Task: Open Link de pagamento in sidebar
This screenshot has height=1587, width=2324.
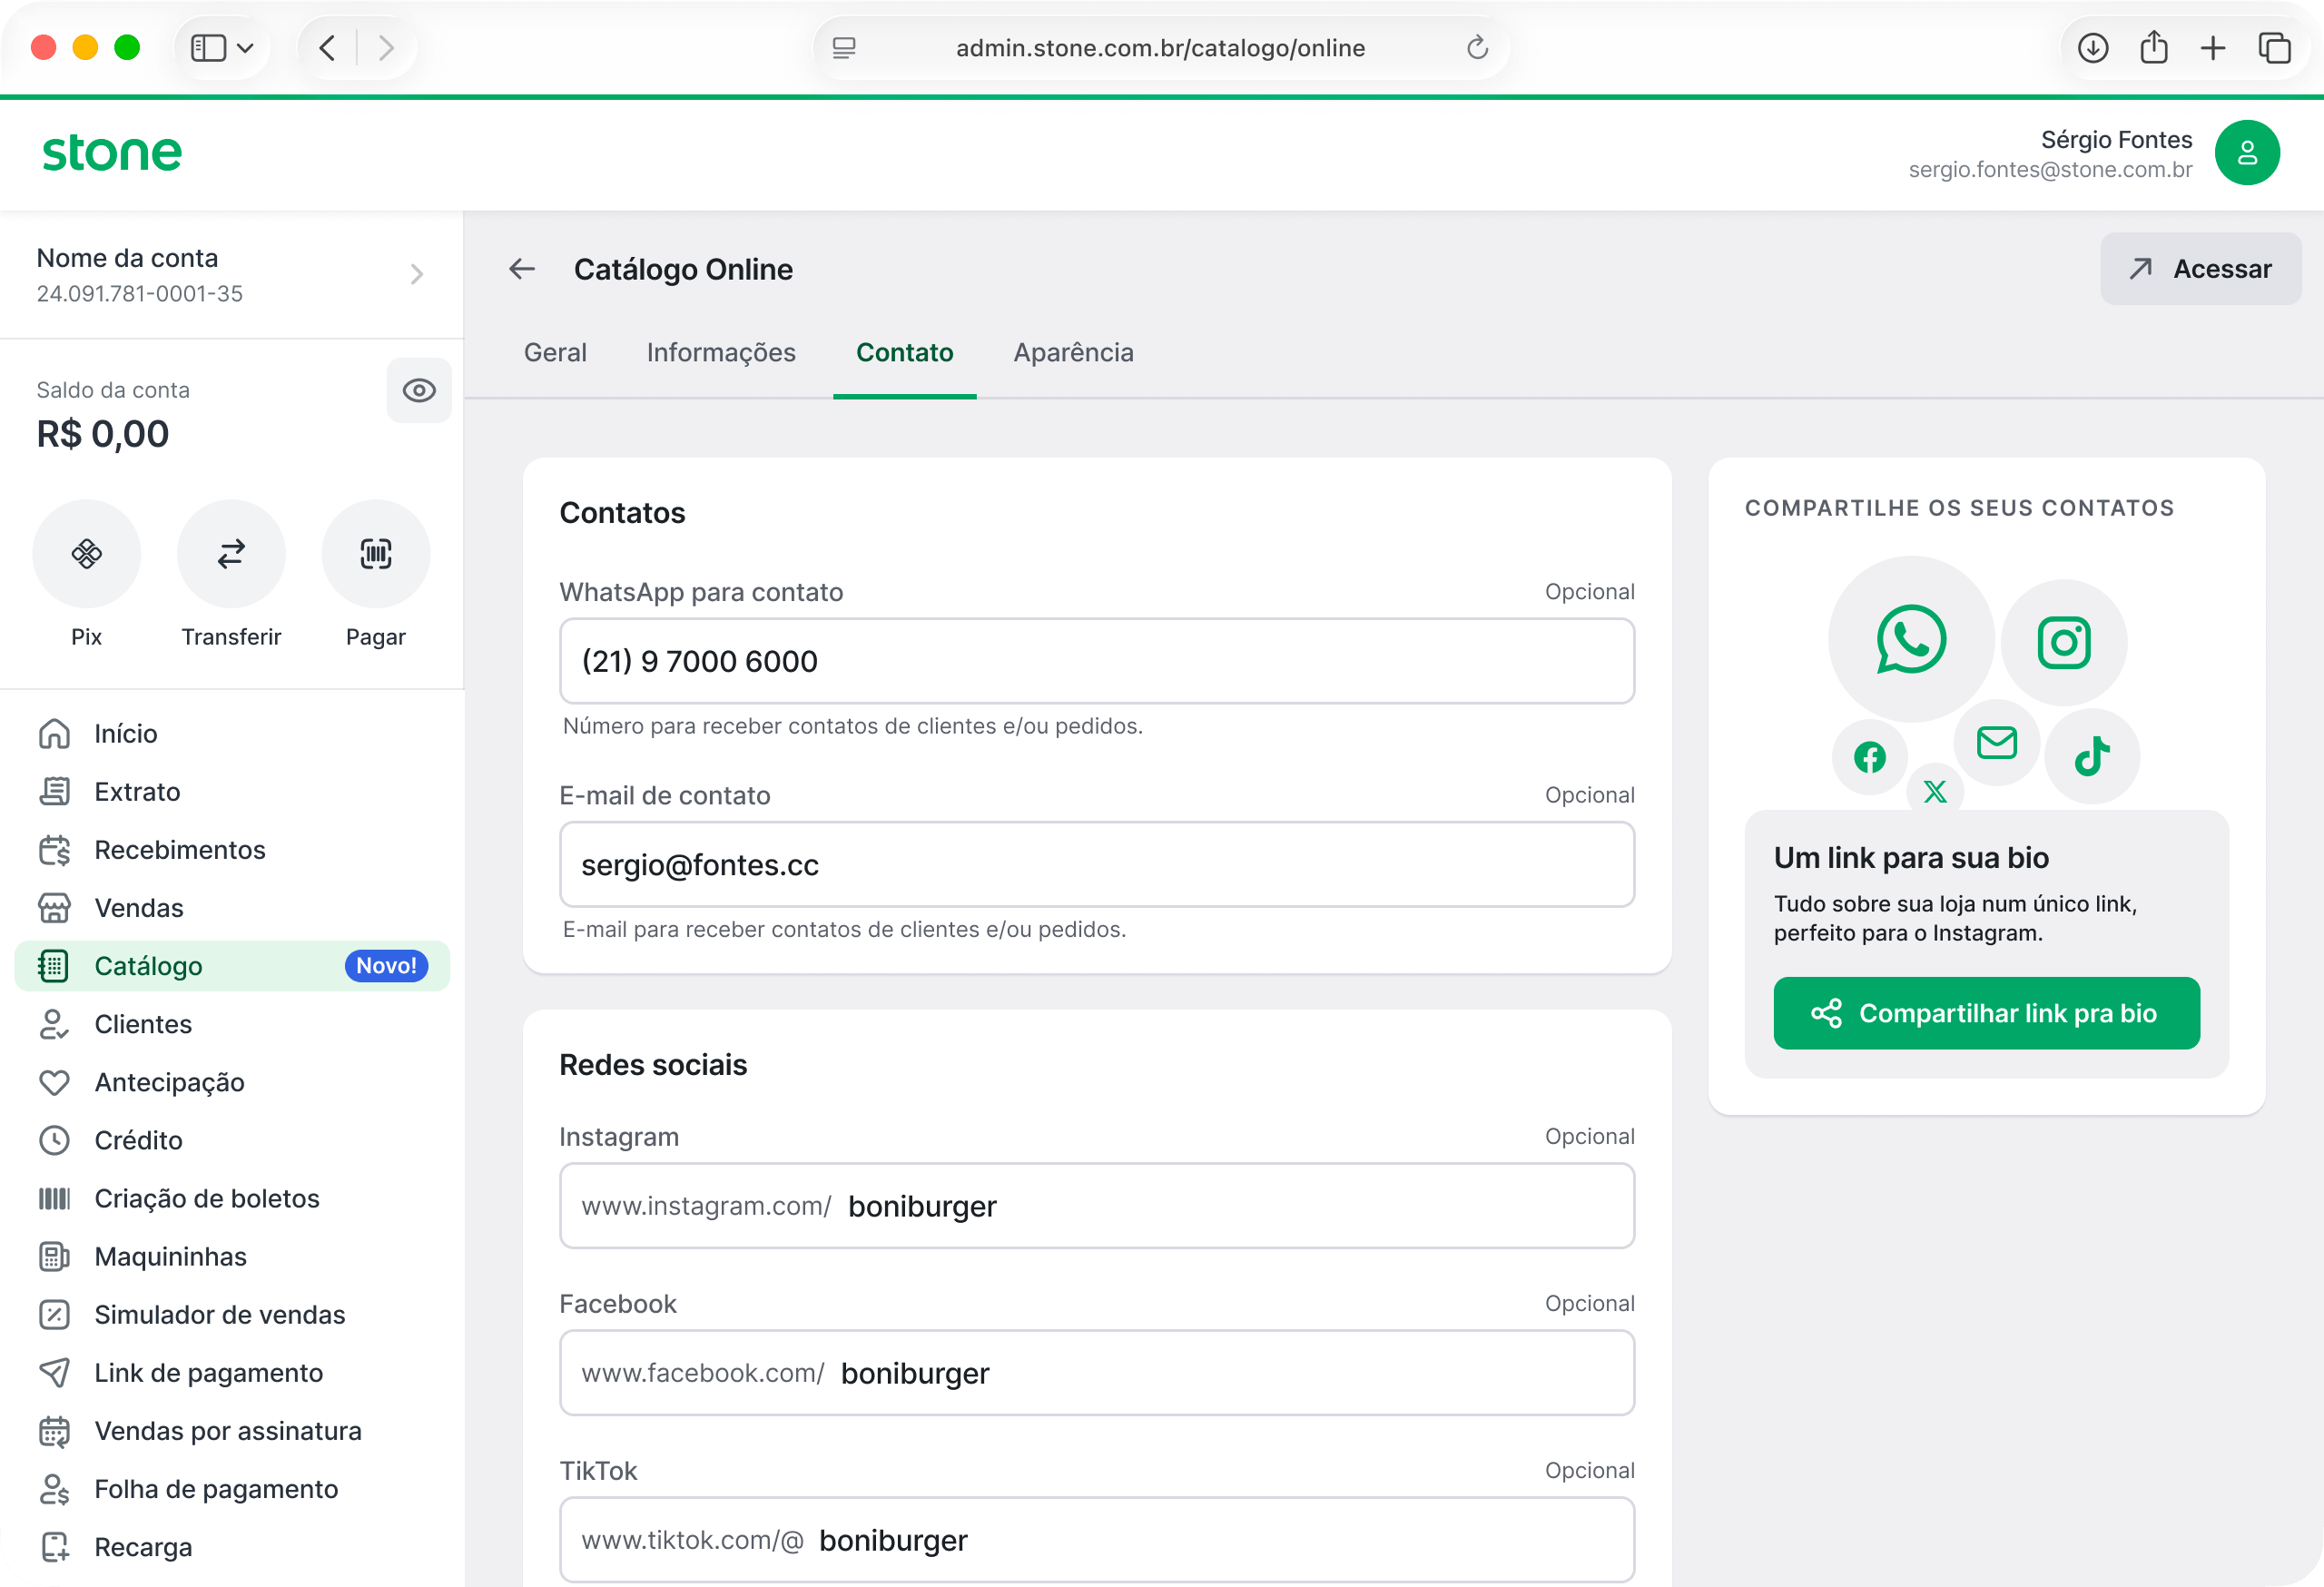Action: click(232, 1372)
